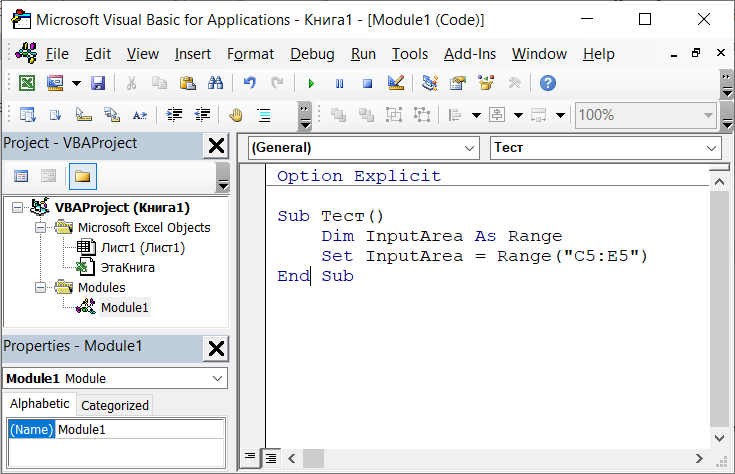Screen dimensions: 735x474
Task: Open Project Explorer toolbar icon
Action: [x=429, y=83]
